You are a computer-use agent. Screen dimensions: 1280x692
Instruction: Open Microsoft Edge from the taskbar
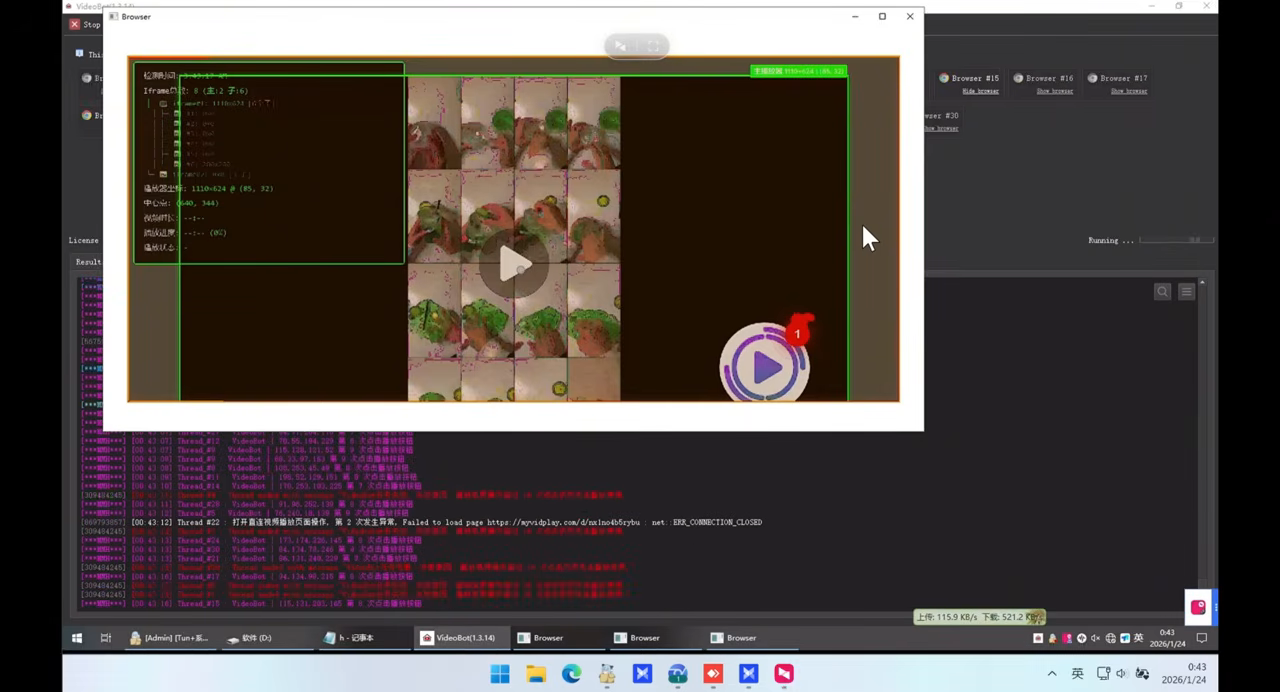coord(571,674)
